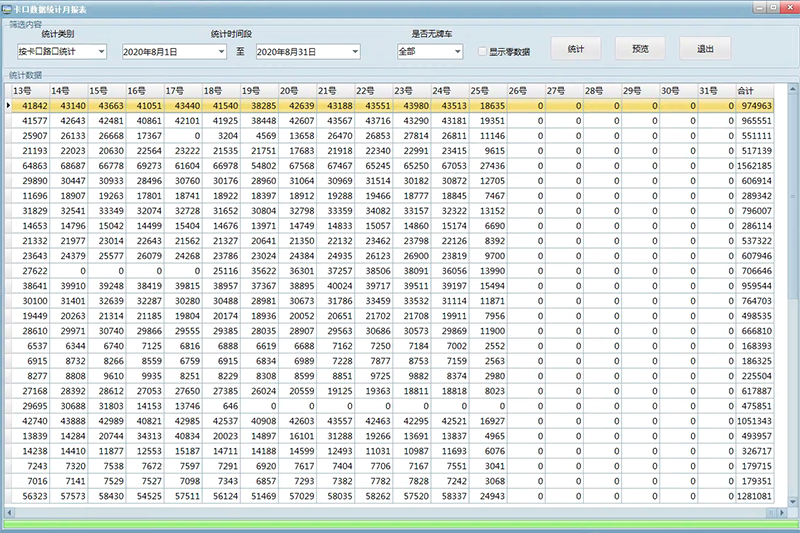Click the current row indicator arrow
The height and width of the screenshot is (533, 800).
tap(9, 105)
